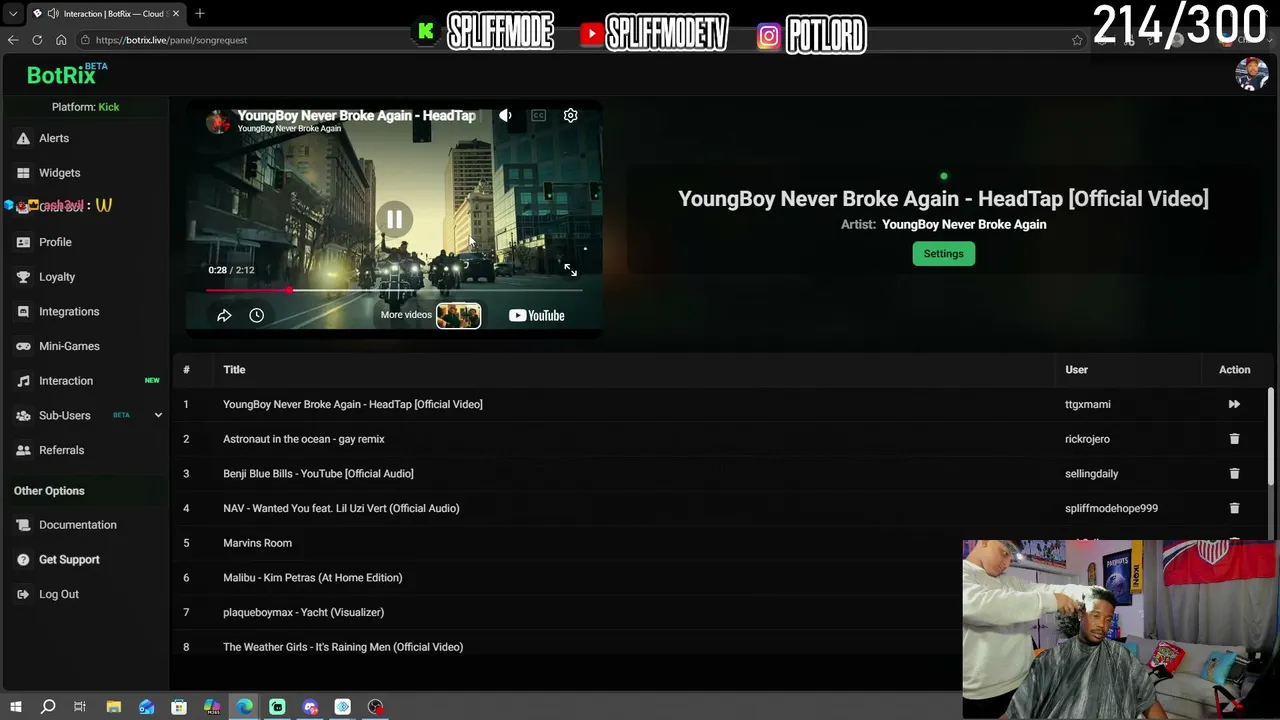Click the channel avatar in the video header
This screenshot has height=720, width=1280.
click(218, 121)
